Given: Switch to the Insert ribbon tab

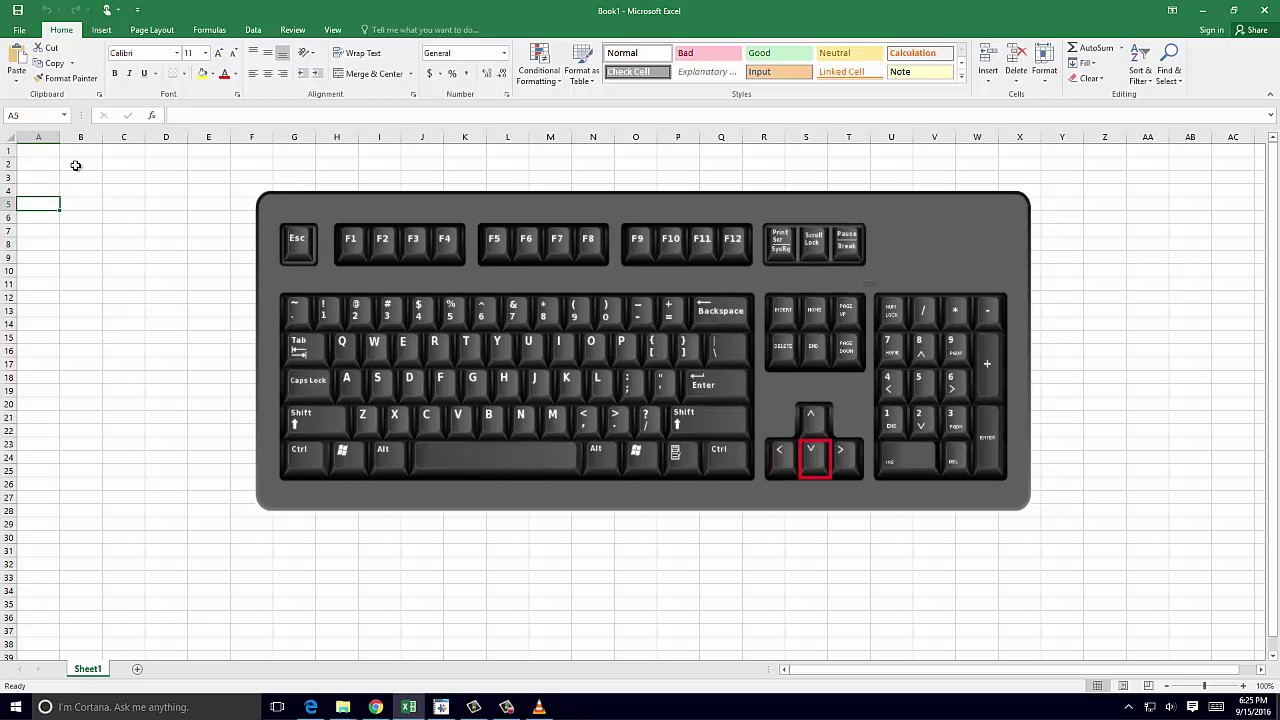Looking at the screenshot, I should [101, 30].
